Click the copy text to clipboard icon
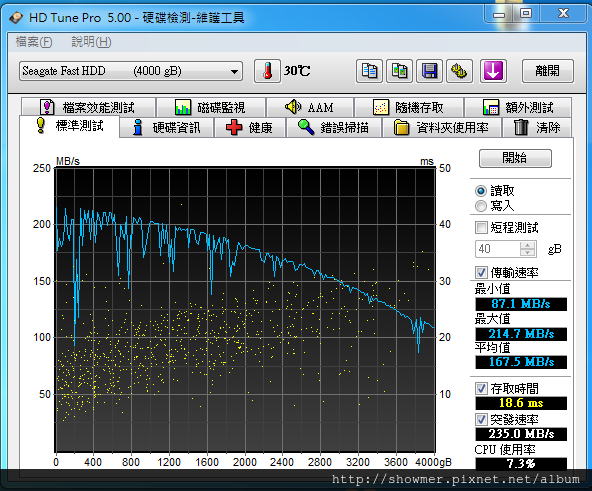Screen dimensions: 592x491 [369, 71]
